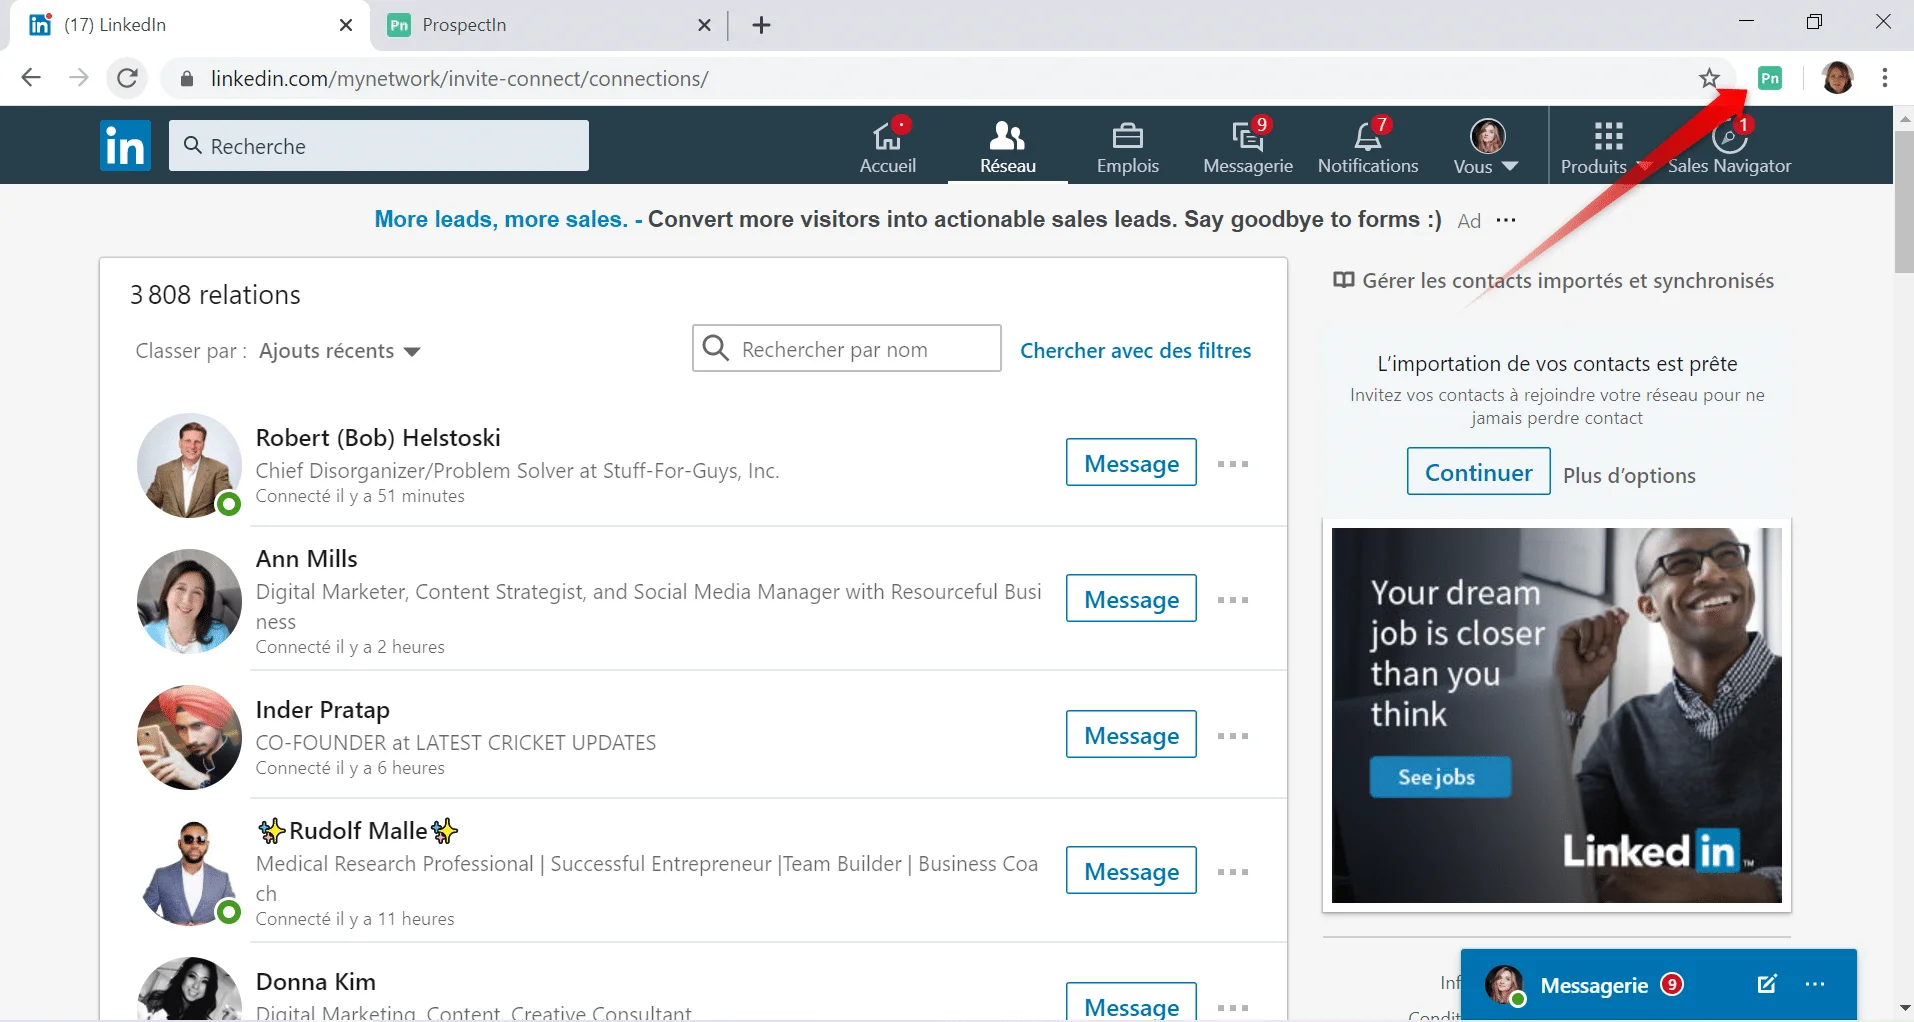
Task: Go forward using the browser forward arrow
Action: pyautogui.click(x=79, y=78)
